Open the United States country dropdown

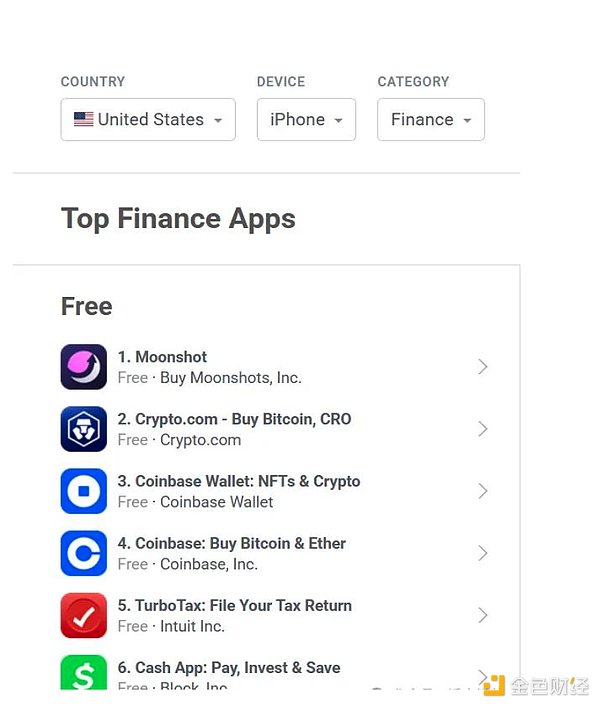[148, 119]
